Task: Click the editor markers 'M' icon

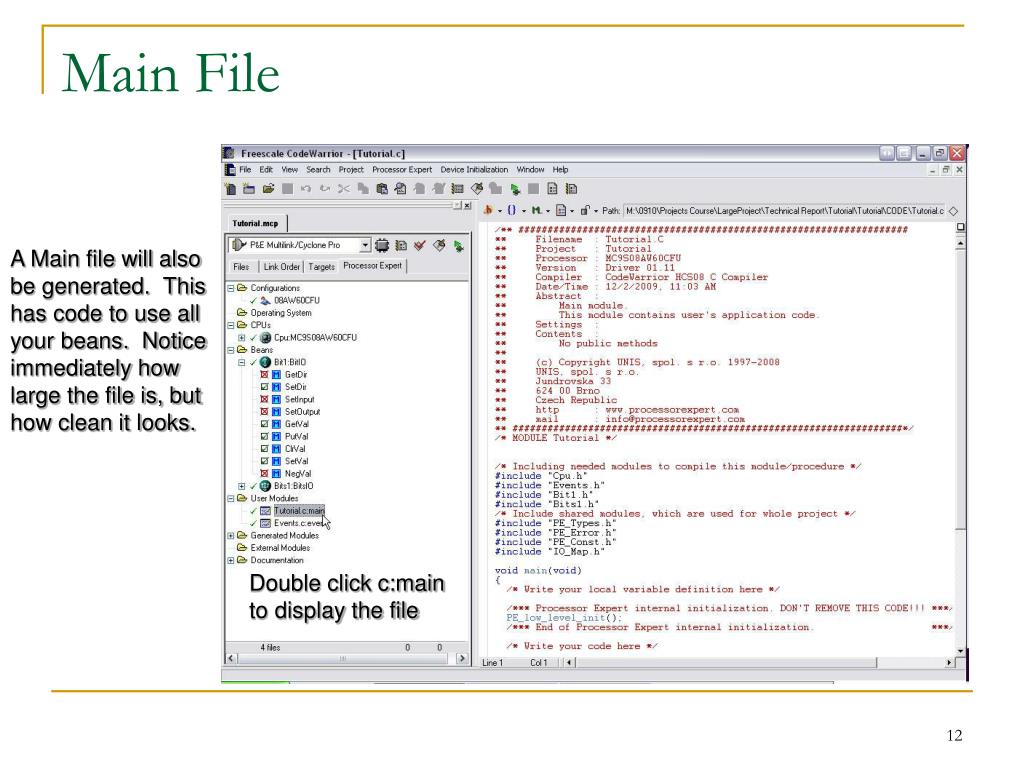Action: point(536,210)
